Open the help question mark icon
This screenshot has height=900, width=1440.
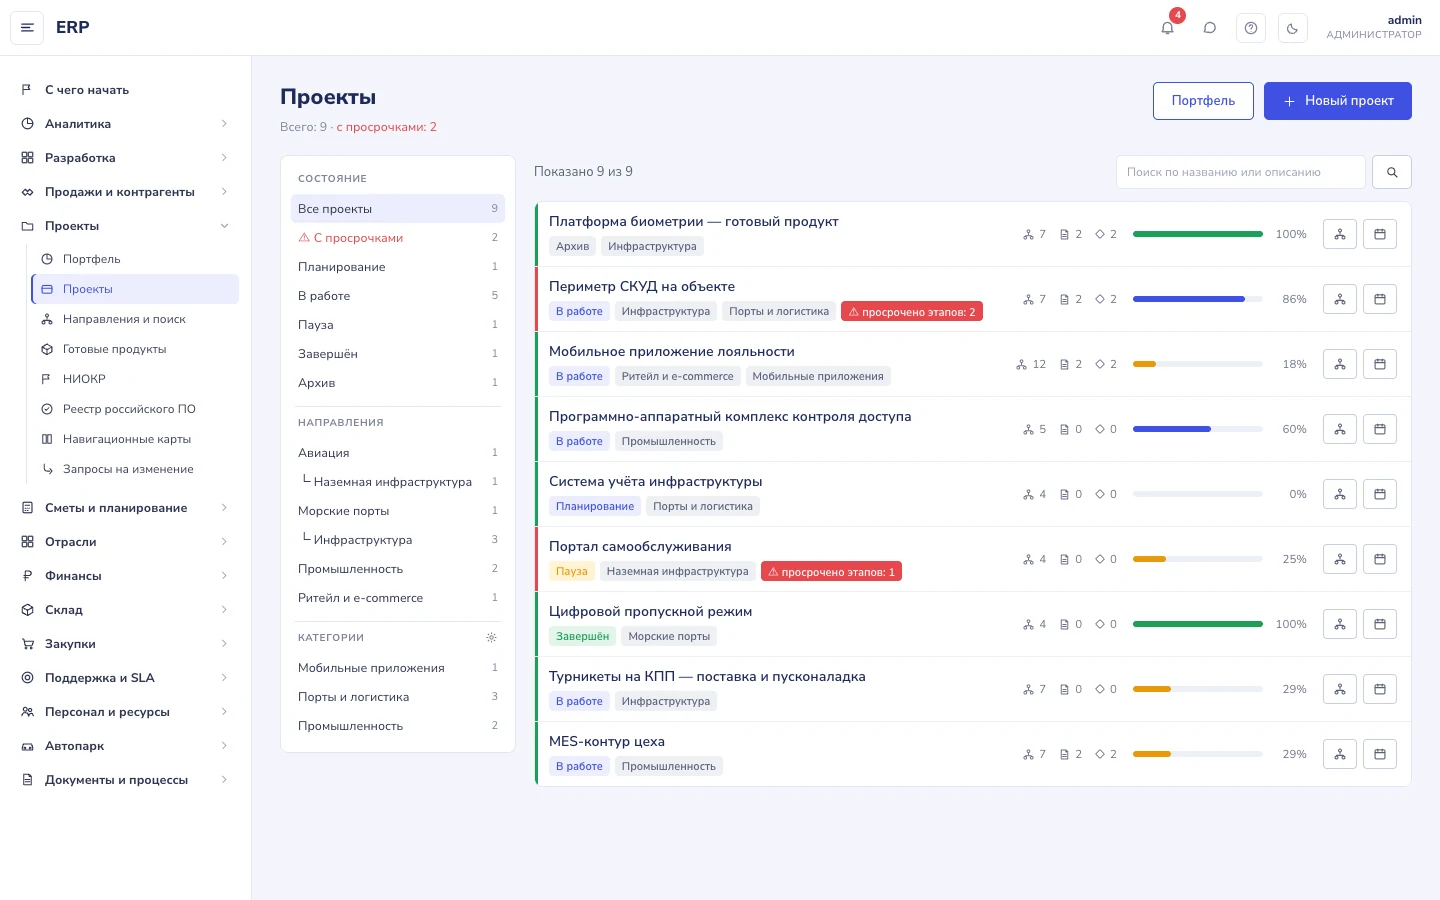(1251, 28)
